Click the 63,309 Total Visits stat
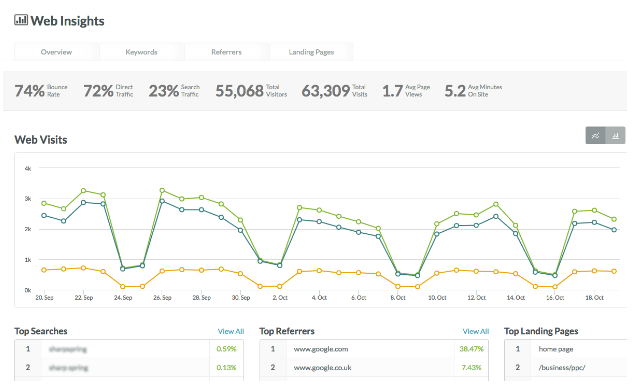The image size is (635, 388). point(334,91)
